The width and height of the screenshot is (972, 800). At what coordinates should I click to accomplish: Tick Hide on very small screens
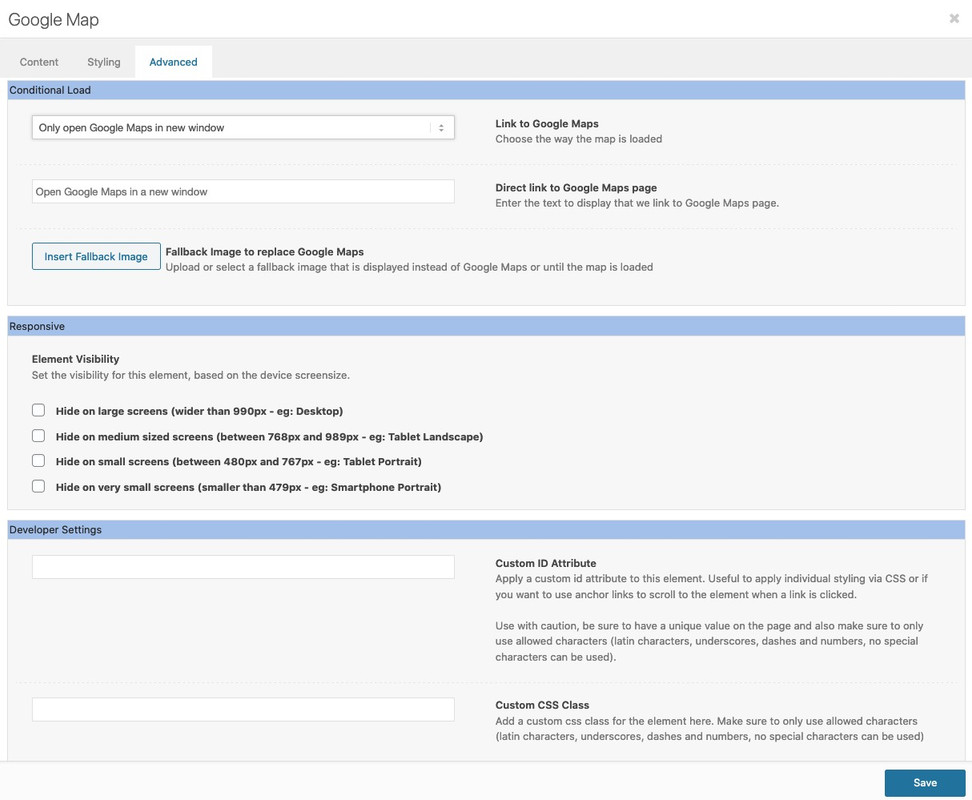pyautogui.click(x=38, y=486)
